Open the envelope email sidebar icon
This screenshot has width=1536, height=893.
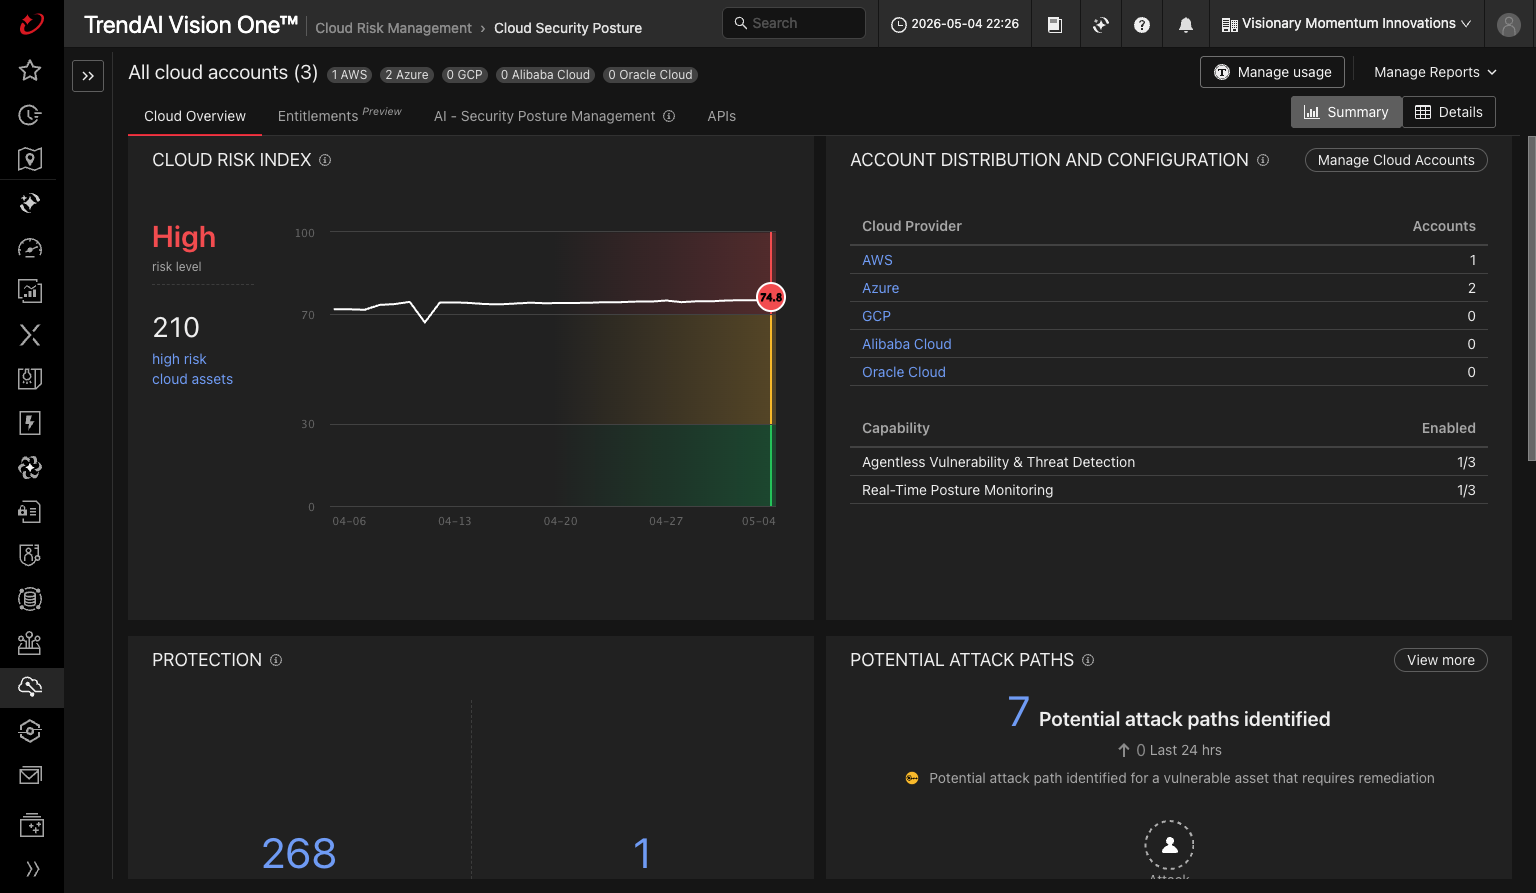[x=30, y=775]
